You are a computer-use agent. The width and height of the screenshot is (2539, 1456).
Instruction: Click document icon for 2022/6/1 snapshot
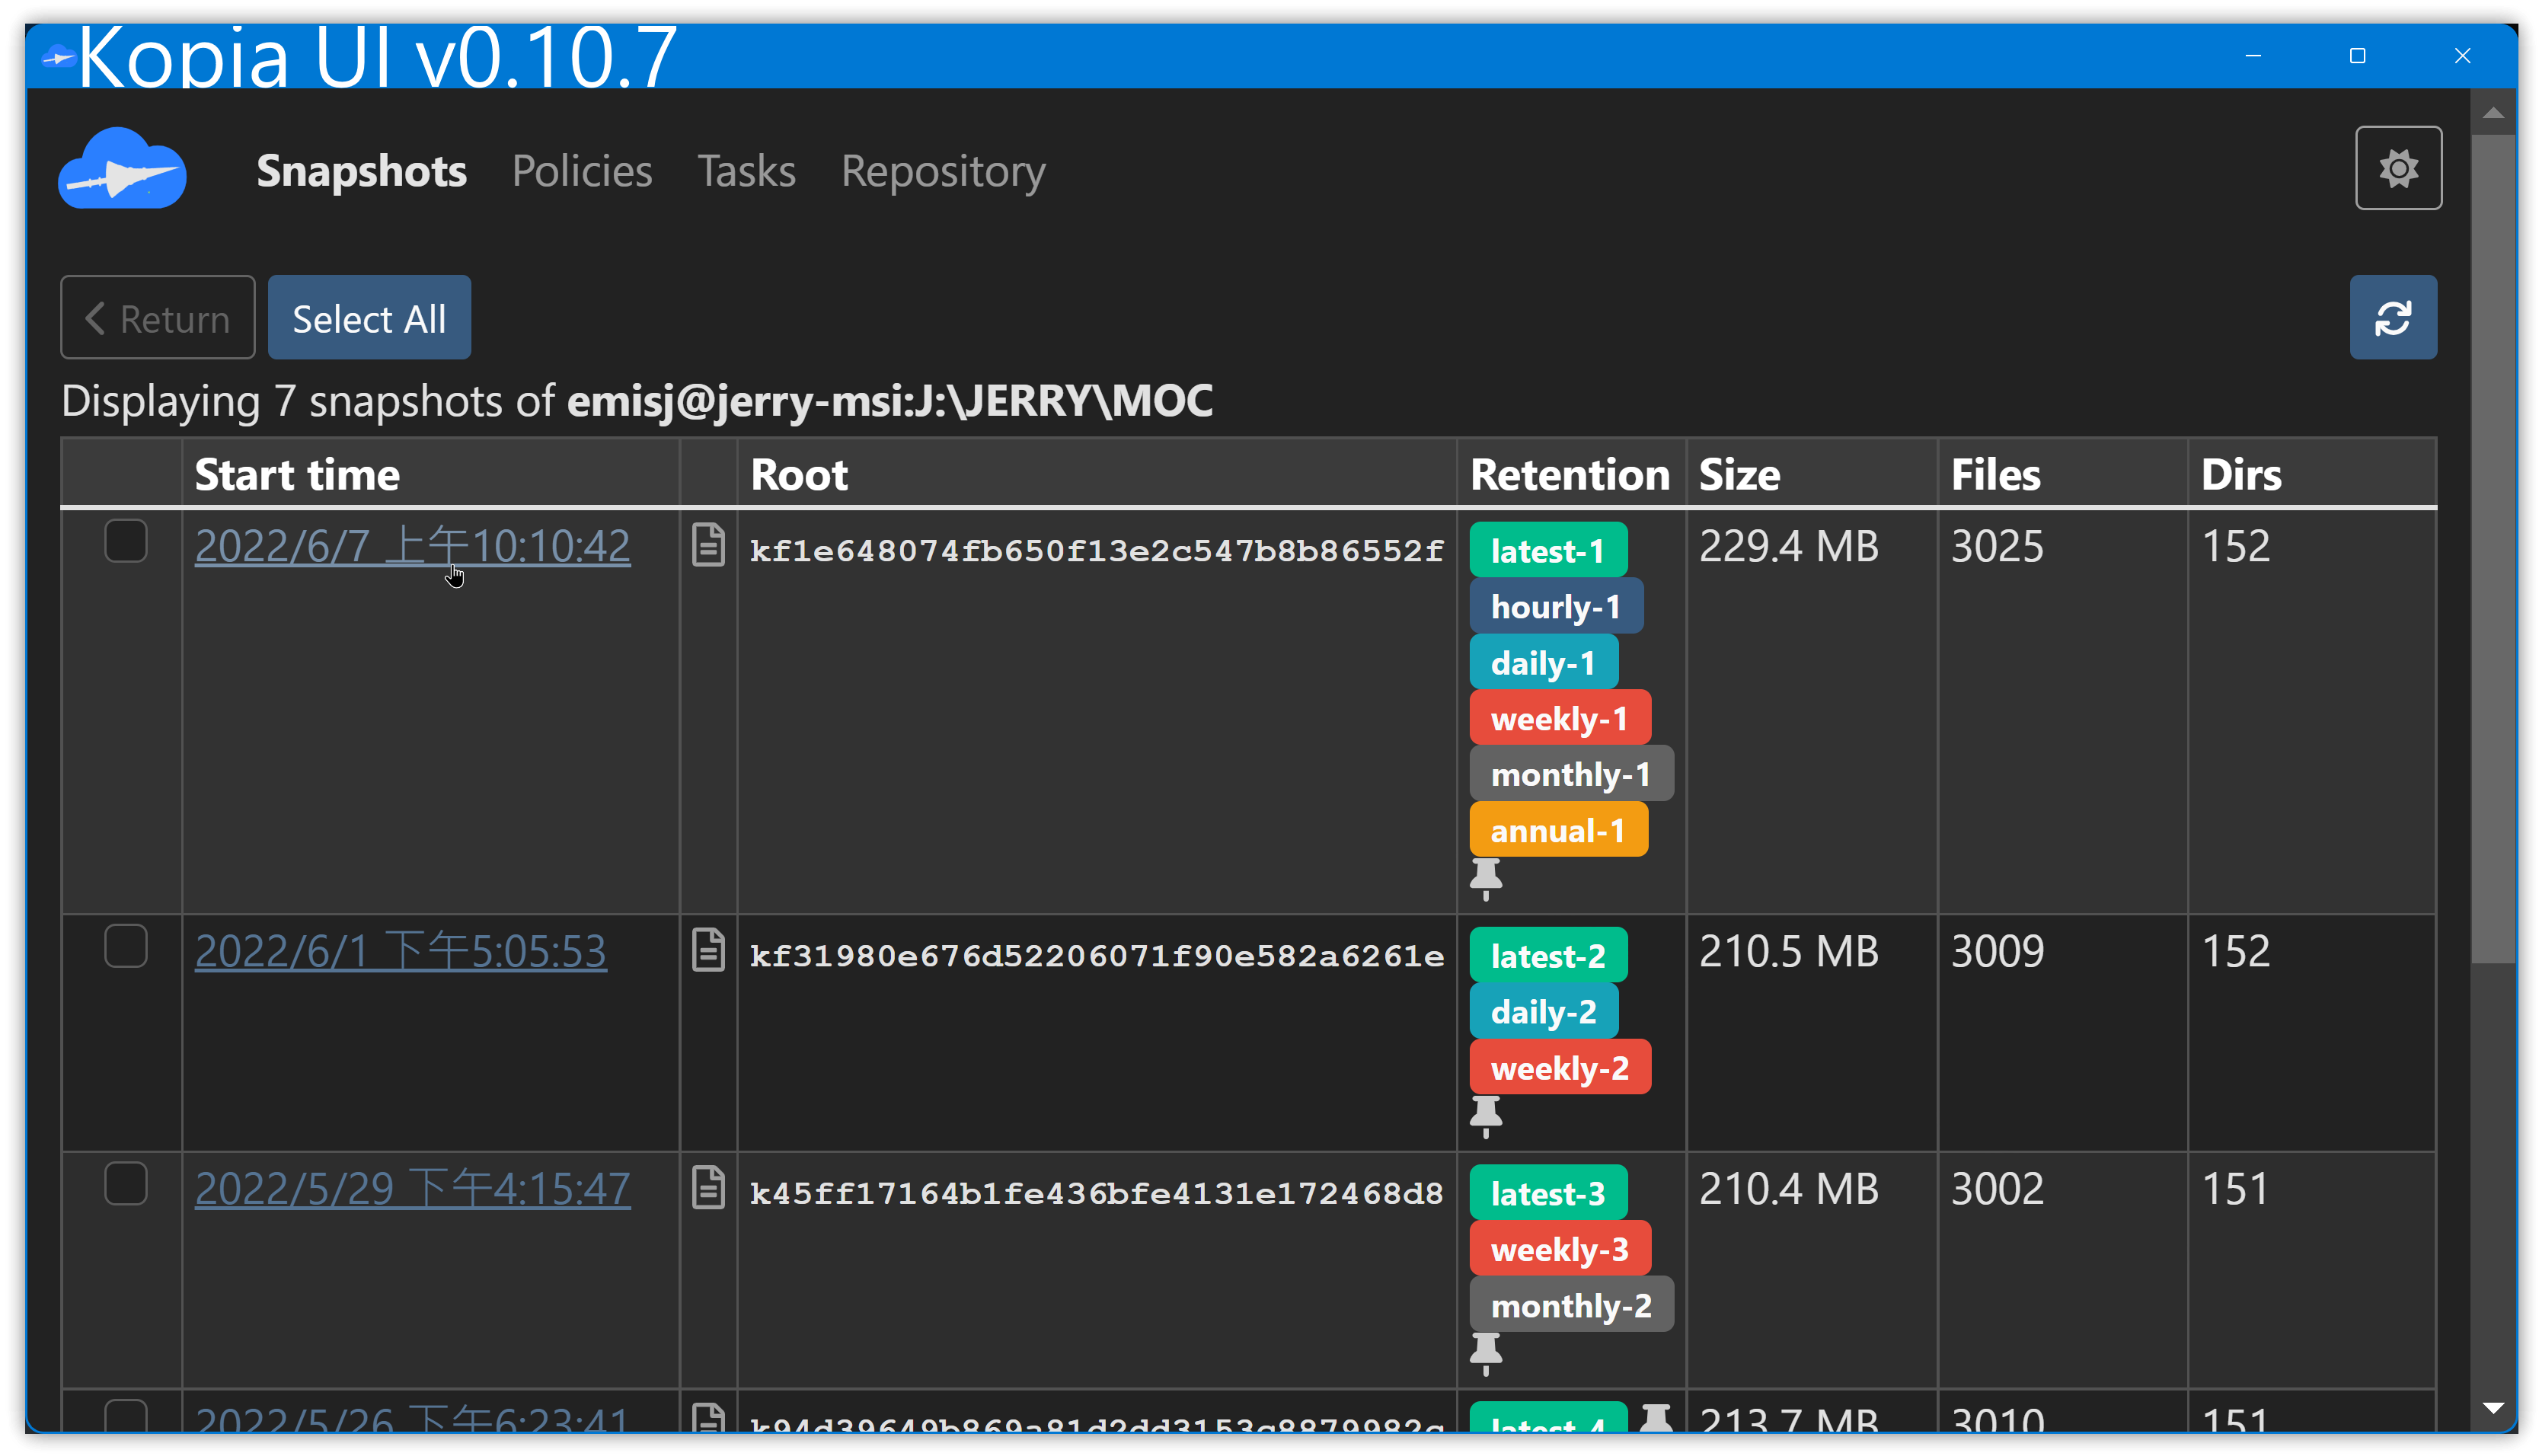click(x=708, y=951)
